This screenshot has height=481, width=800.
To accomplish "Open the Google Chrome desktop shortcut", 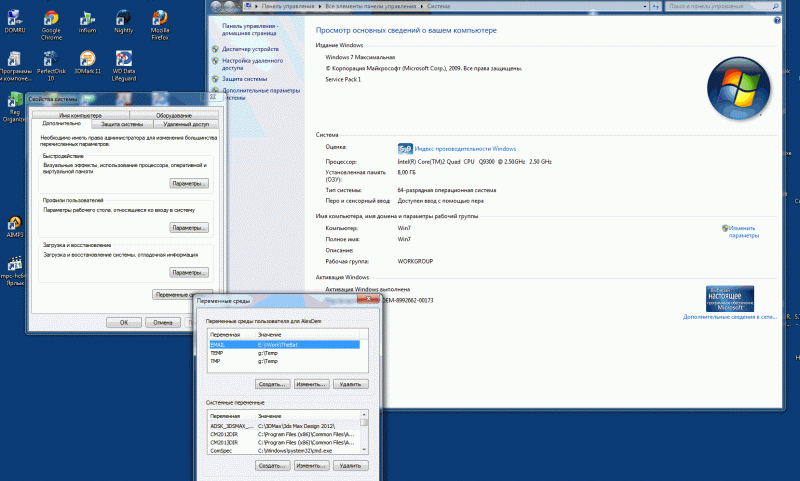I will [51, 20].
